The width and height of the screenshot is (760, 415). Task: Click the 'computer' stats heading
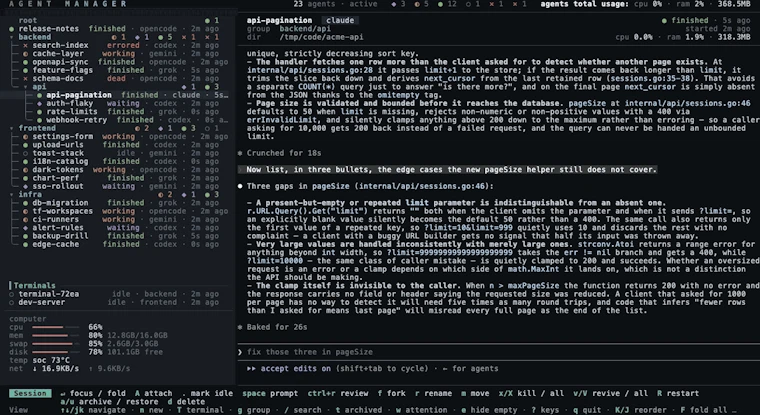28,319
